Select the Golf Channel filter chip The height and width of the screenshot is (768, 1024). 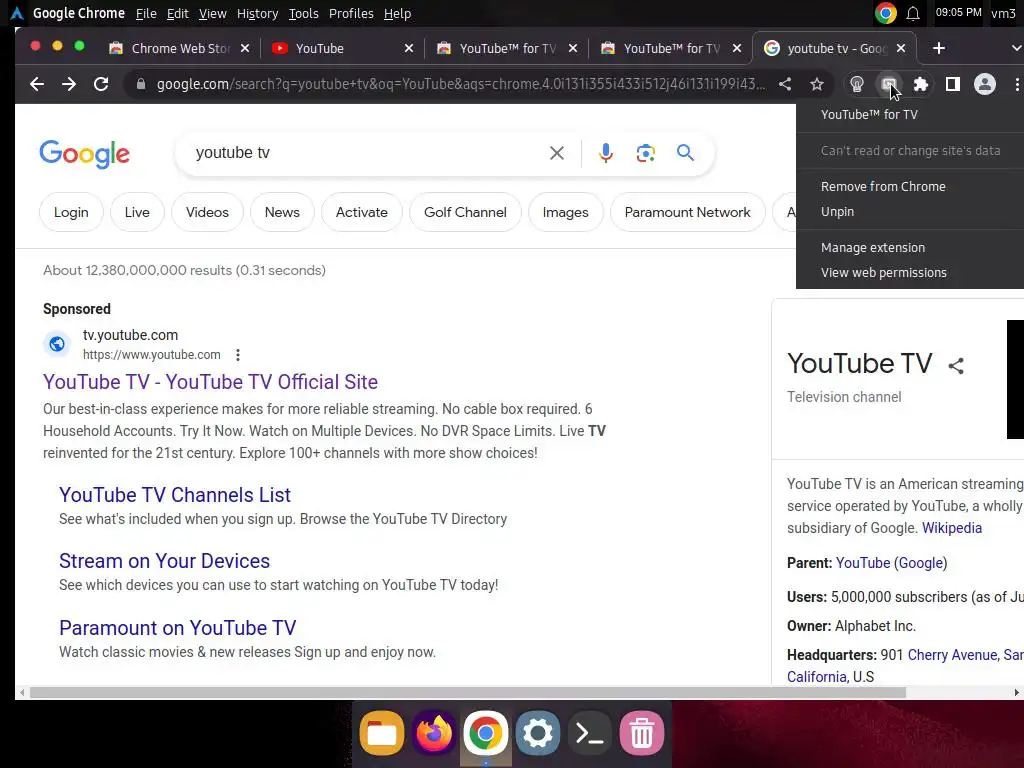click(465, 212)
